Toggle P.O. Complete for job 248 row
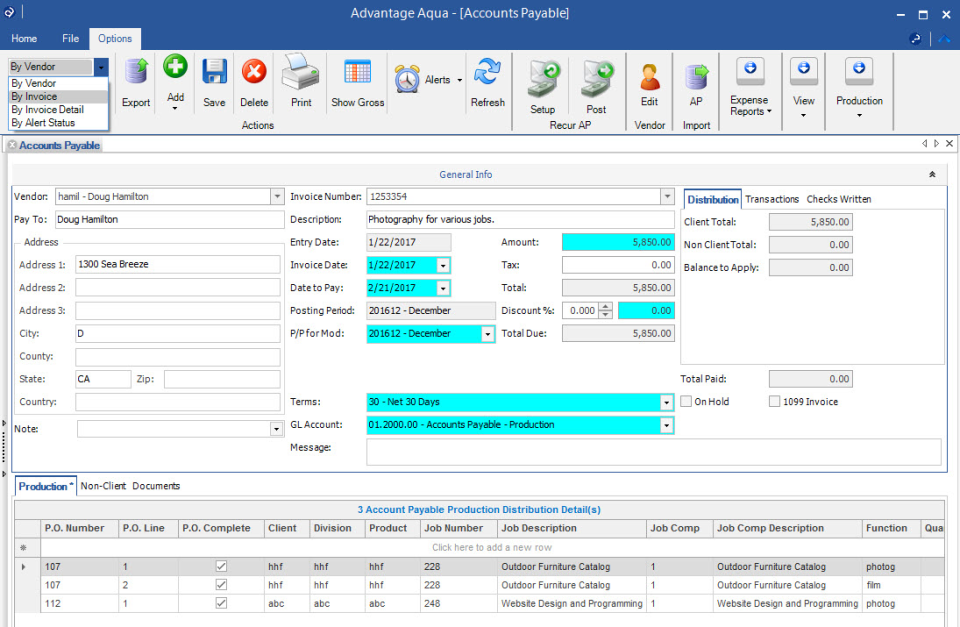The image size is (960, 627). point(221,604)
